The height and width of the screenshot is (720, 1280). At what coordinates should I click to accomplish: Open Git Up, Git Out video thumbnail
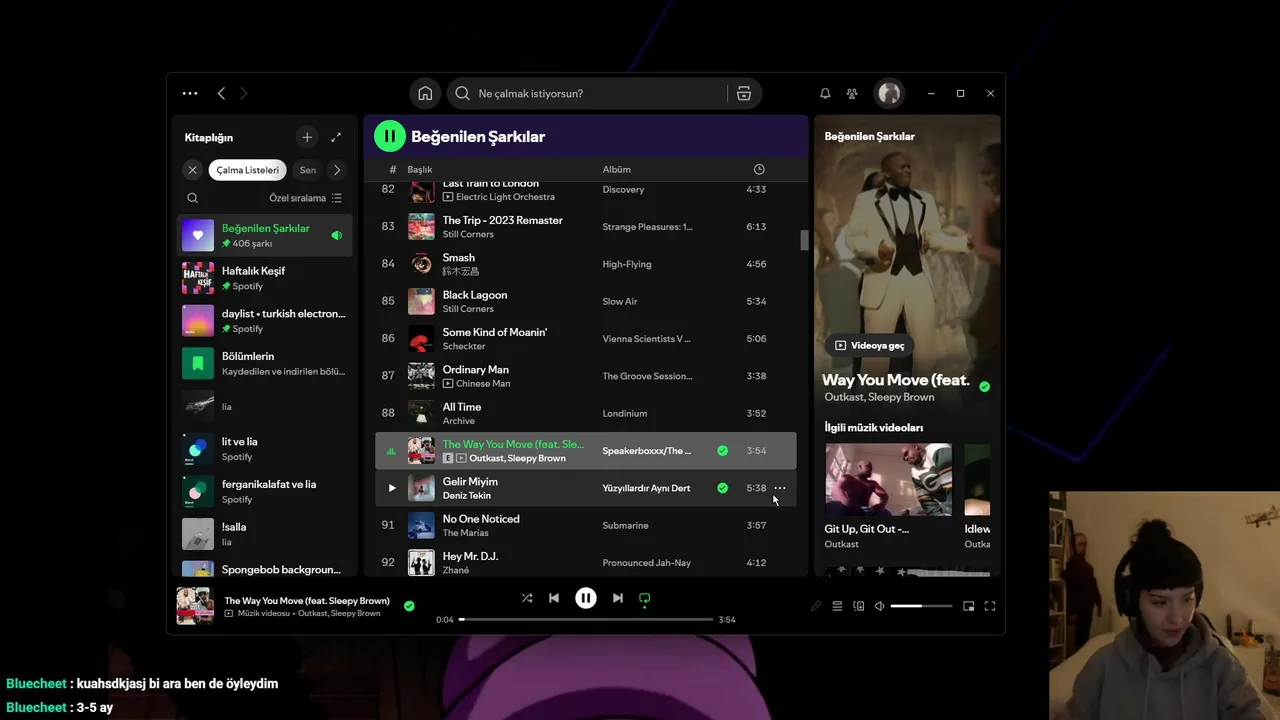tap(888, 479)
